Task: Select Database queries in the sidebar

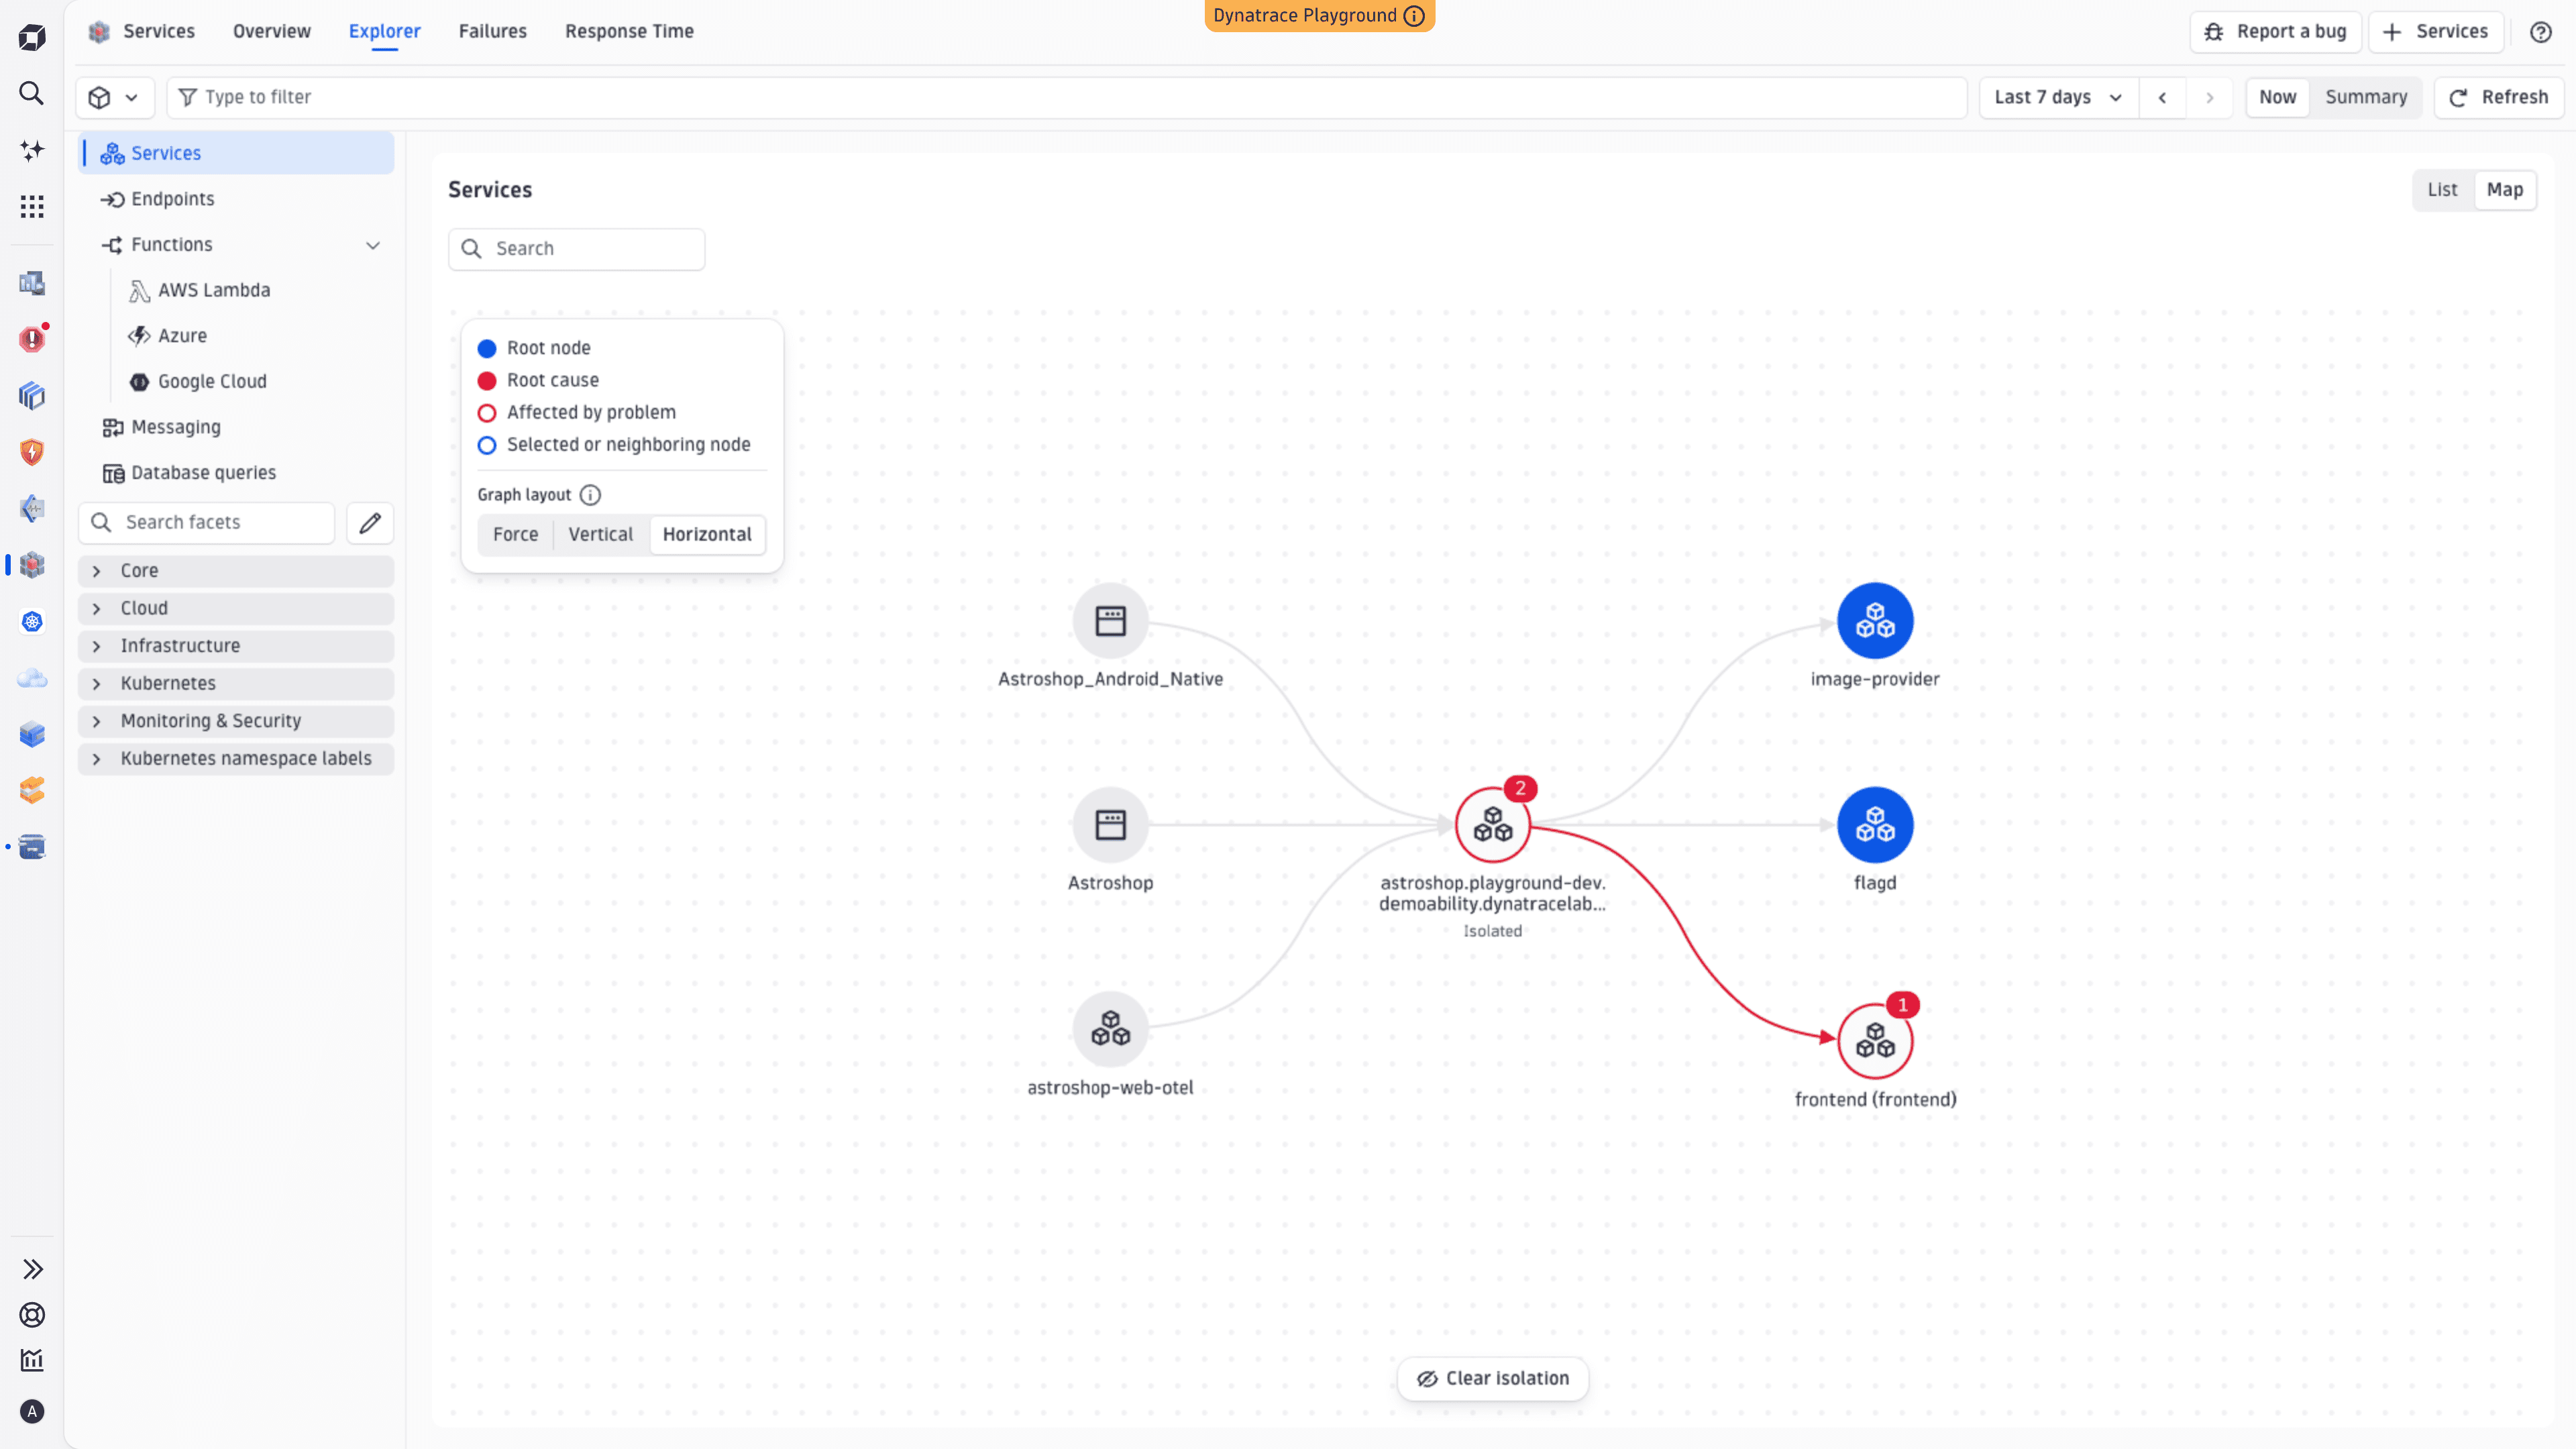Action: (236, 473)
